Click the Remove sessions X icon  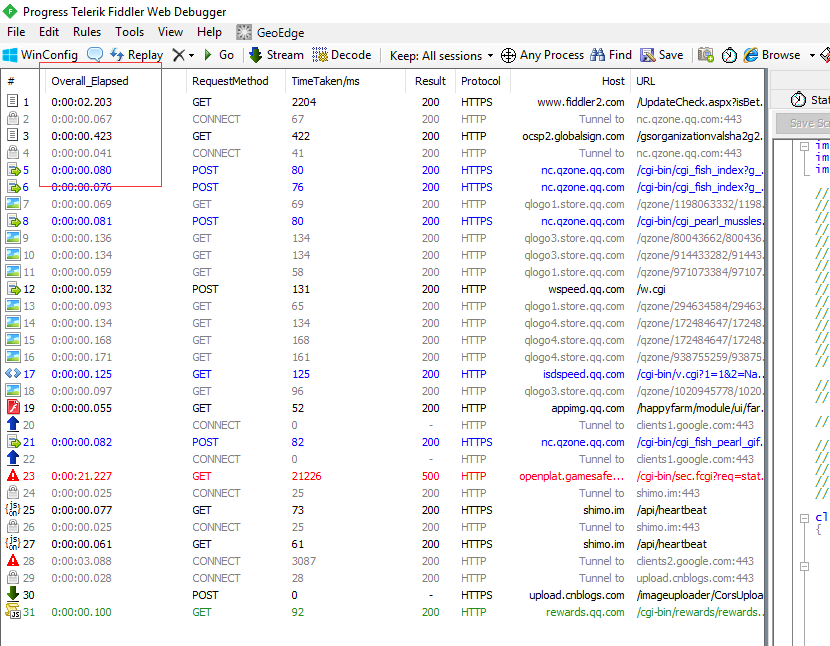click(x=179, y=55)
